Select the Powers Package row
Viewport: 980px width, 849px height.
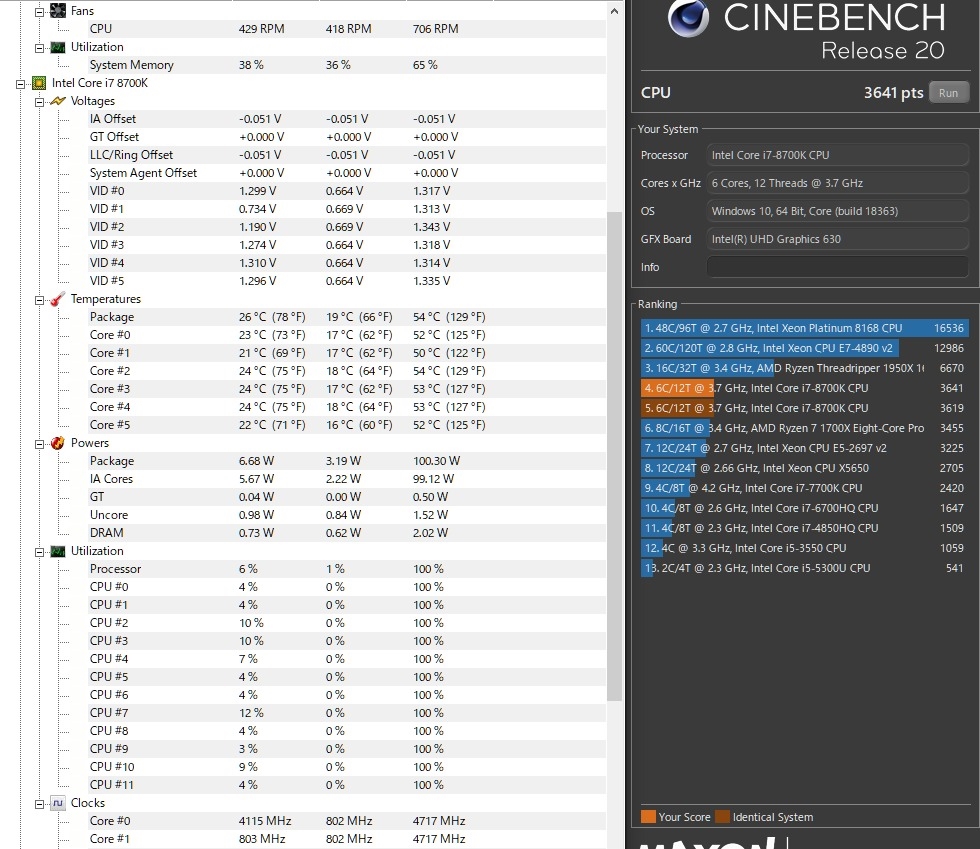(348, 461)
